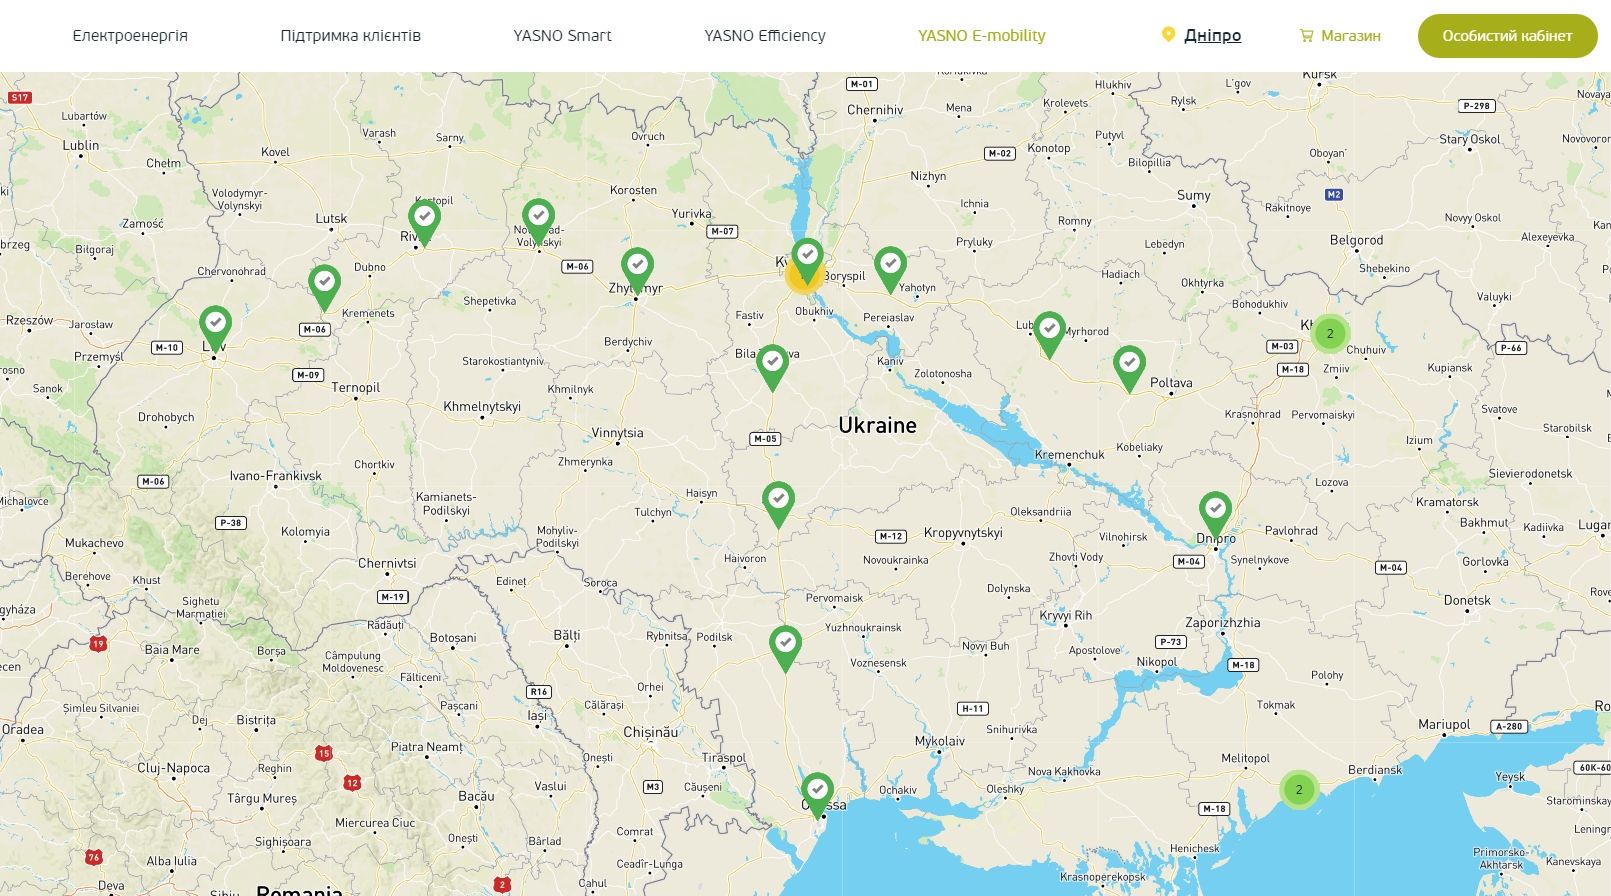Screen dimensions: 1611x896
Task: Expand the cluster of 2 near Berdiansk
Action: pyautogui.click(x=1299, y=790)
